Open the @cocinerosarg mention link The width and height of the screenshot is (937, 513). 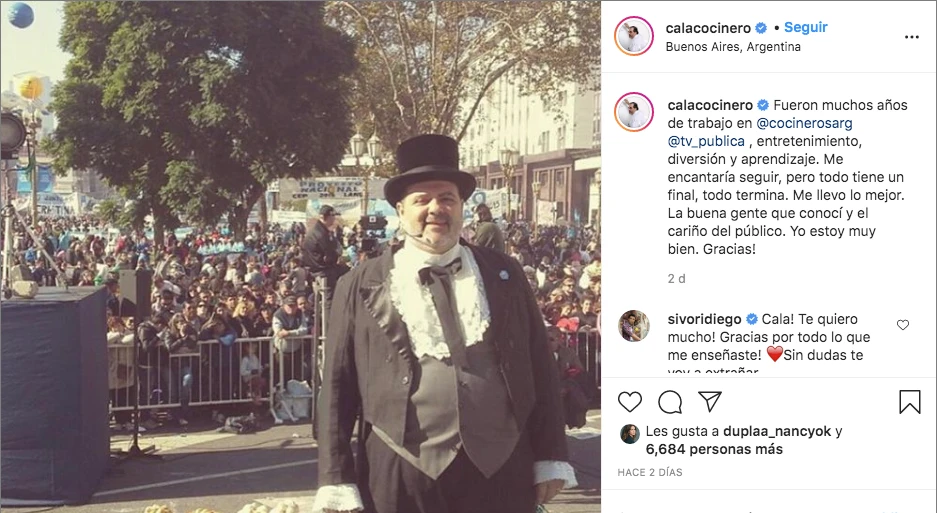[804, 123]
